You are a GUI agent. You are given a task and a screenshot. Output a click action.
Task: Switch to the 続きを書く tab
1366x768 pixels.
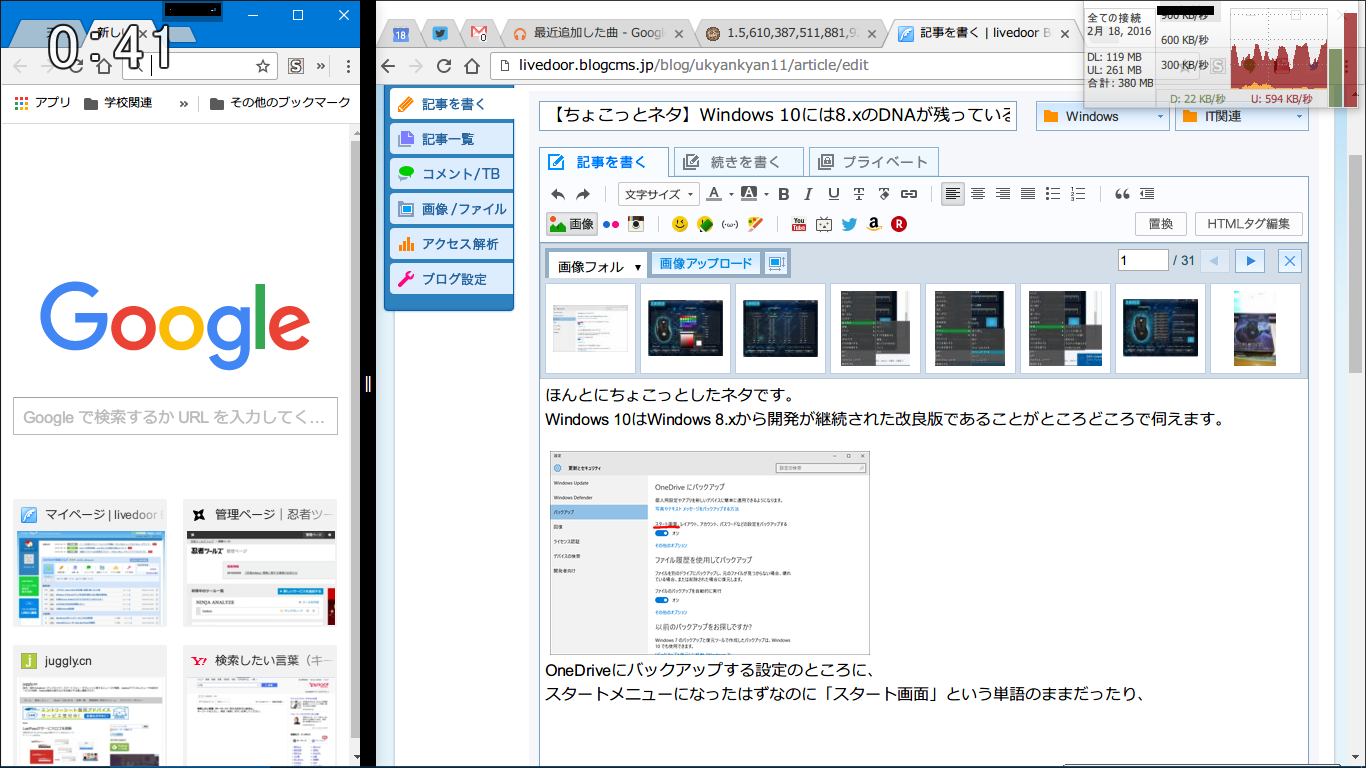click(738, 162)
